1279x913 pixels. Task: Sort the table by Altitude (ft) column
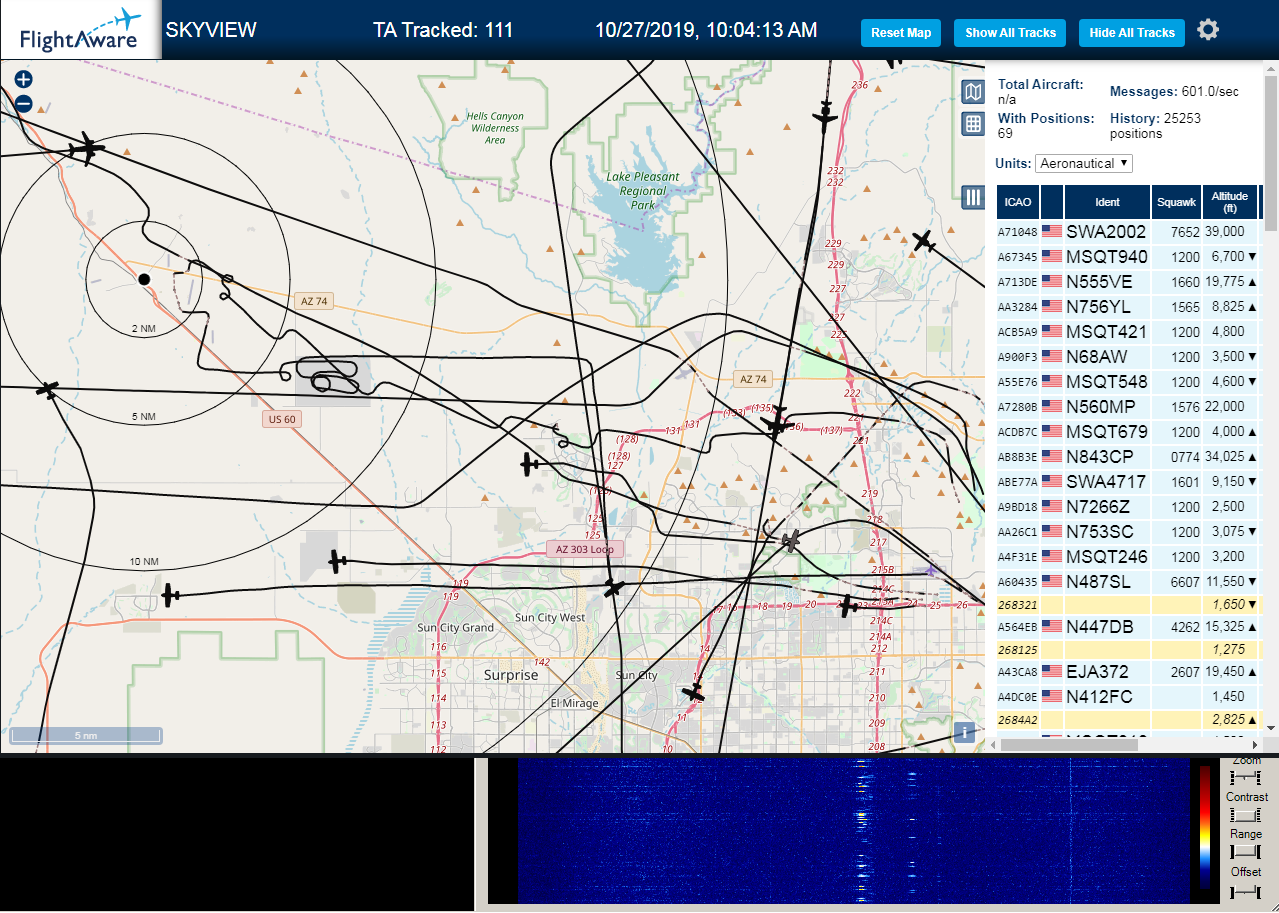(x=1230, y=202)
